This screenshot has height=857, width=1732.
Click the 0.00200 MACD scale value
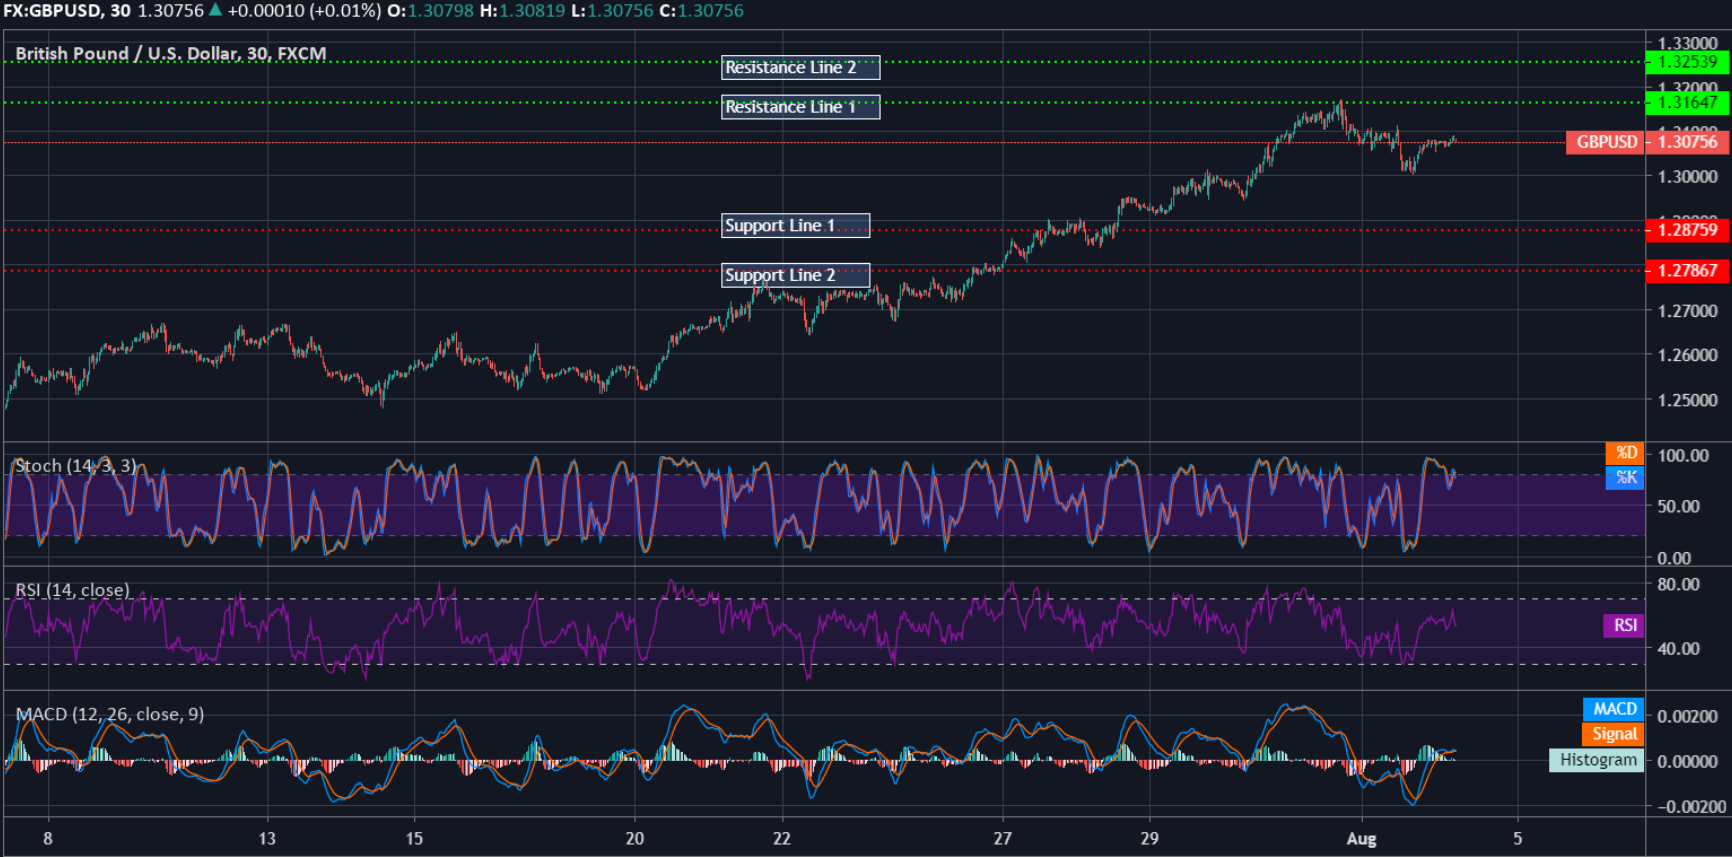tap(1687, 717)
